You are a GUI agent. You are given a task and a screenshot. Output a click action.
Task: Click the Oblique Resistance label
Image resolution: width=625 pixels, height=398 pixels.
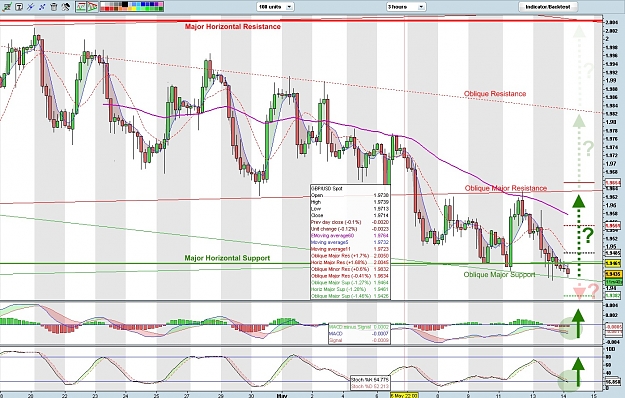pyautogui.click(x=495, y=94)
